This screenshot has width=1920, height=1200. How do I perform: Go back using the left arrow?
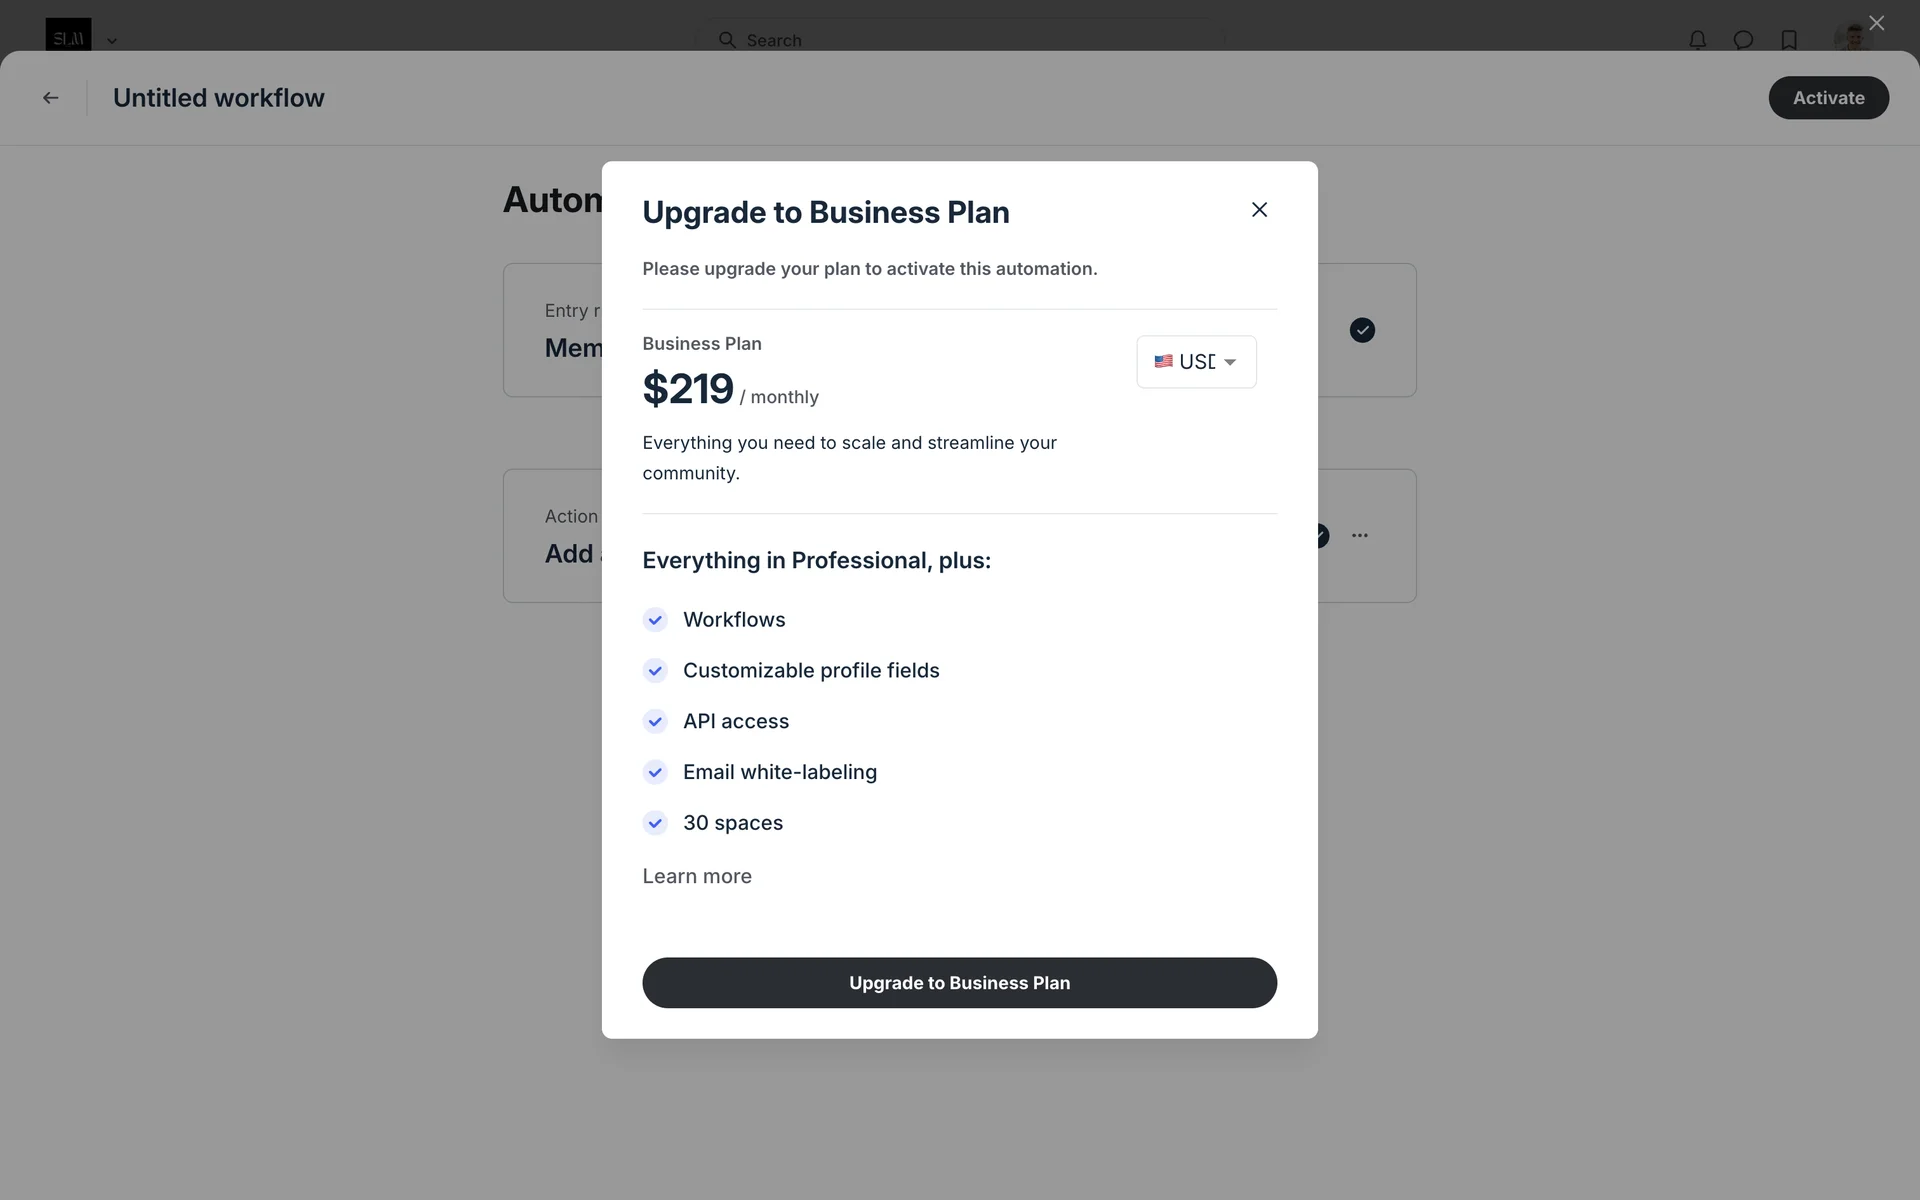51,98
